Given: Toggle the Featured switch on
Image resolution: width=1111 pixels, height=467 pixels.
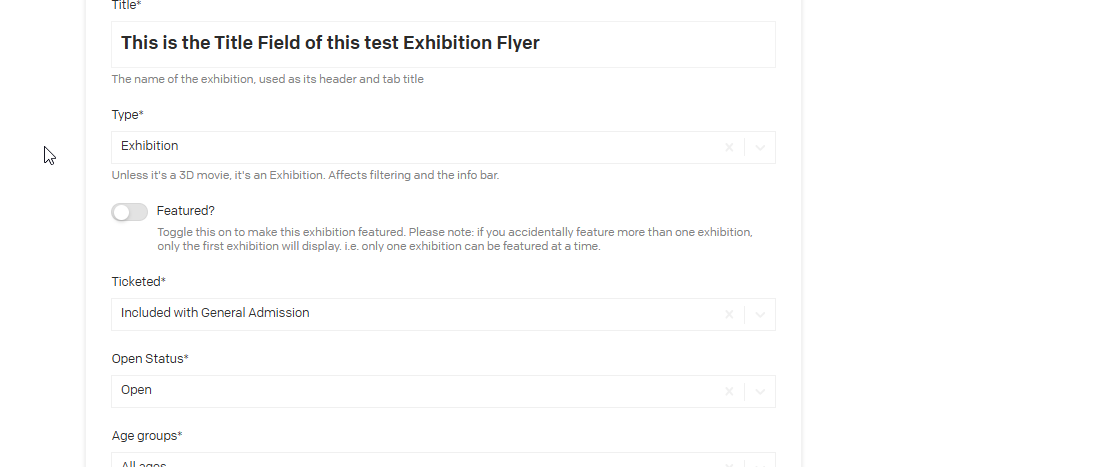Looking at the screenshot, I should 130,212.
